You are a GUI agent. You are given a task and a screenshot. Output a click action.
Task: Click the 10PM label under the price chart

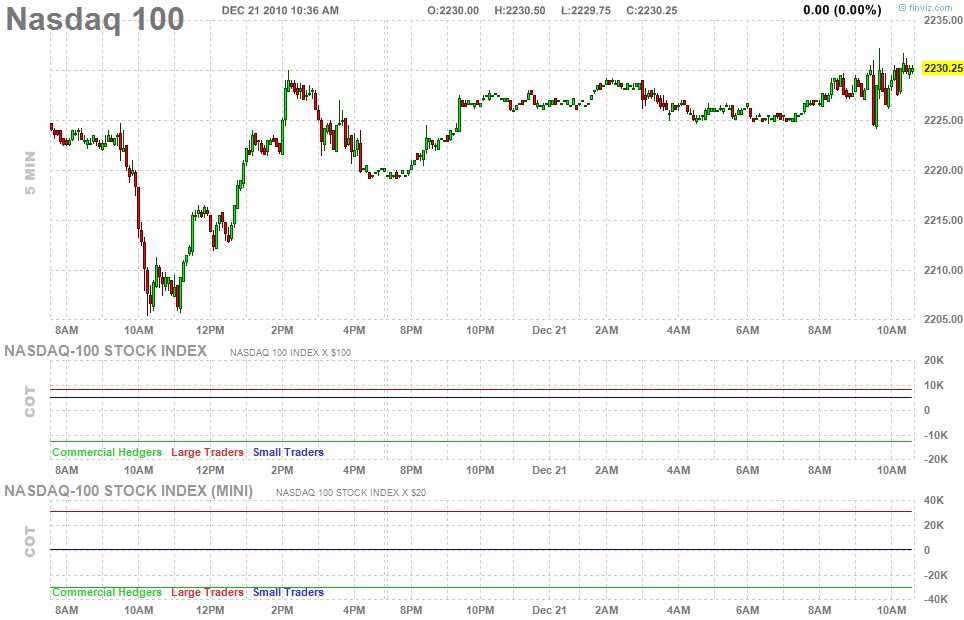tap(480, 330)
